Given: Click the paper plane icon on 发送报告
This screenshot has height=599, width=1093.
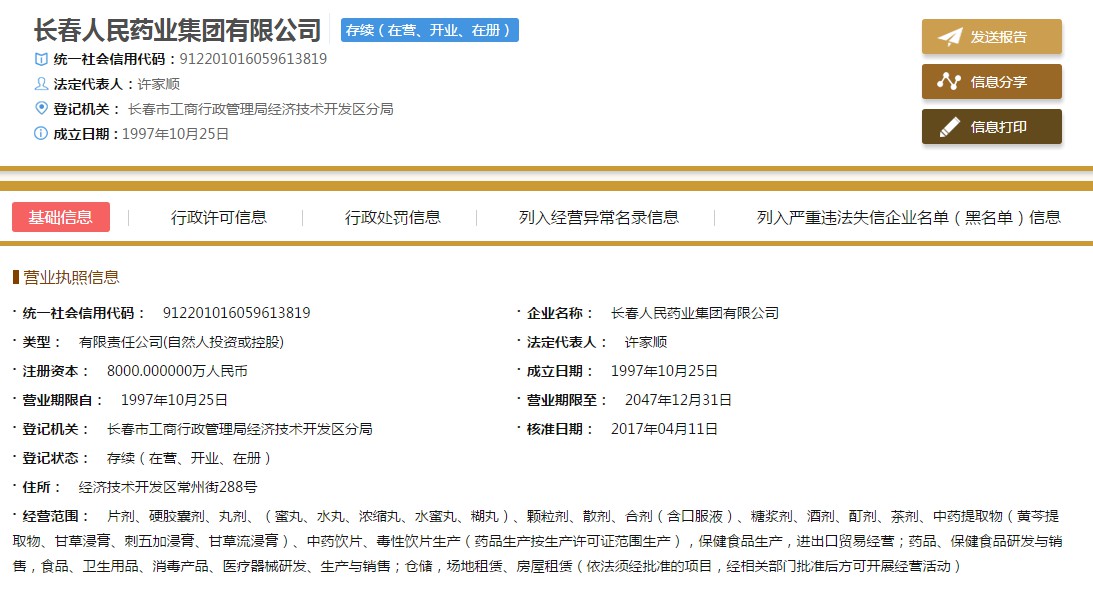Looking at the screenshot, I should (x=949, y=37).
